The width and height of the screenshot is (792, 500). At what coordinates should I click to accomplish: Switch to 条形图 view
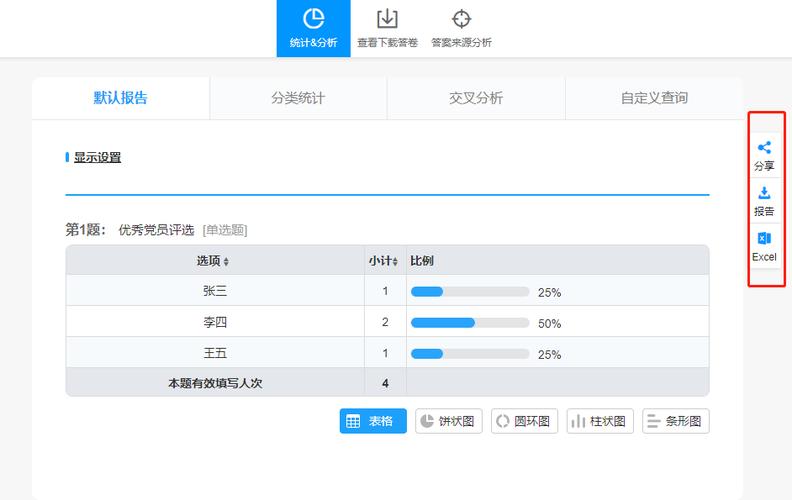coord(676,421)
